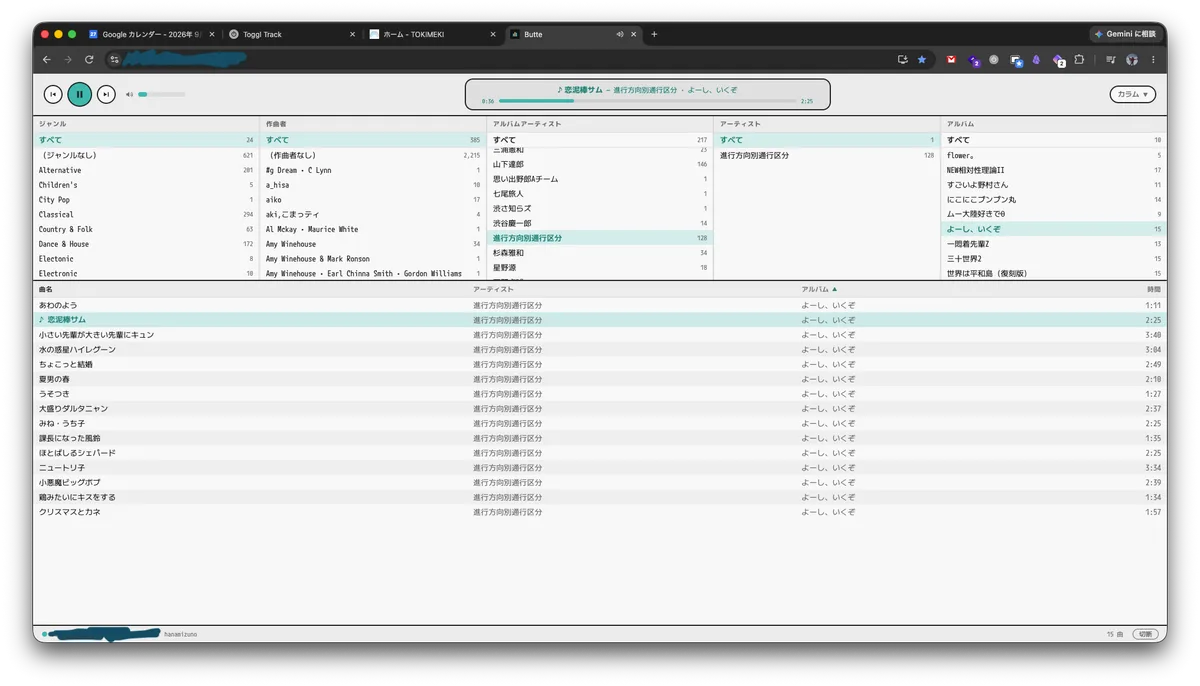
Task: Open the Chrome profile avatar
Action: pos(1132,60)
